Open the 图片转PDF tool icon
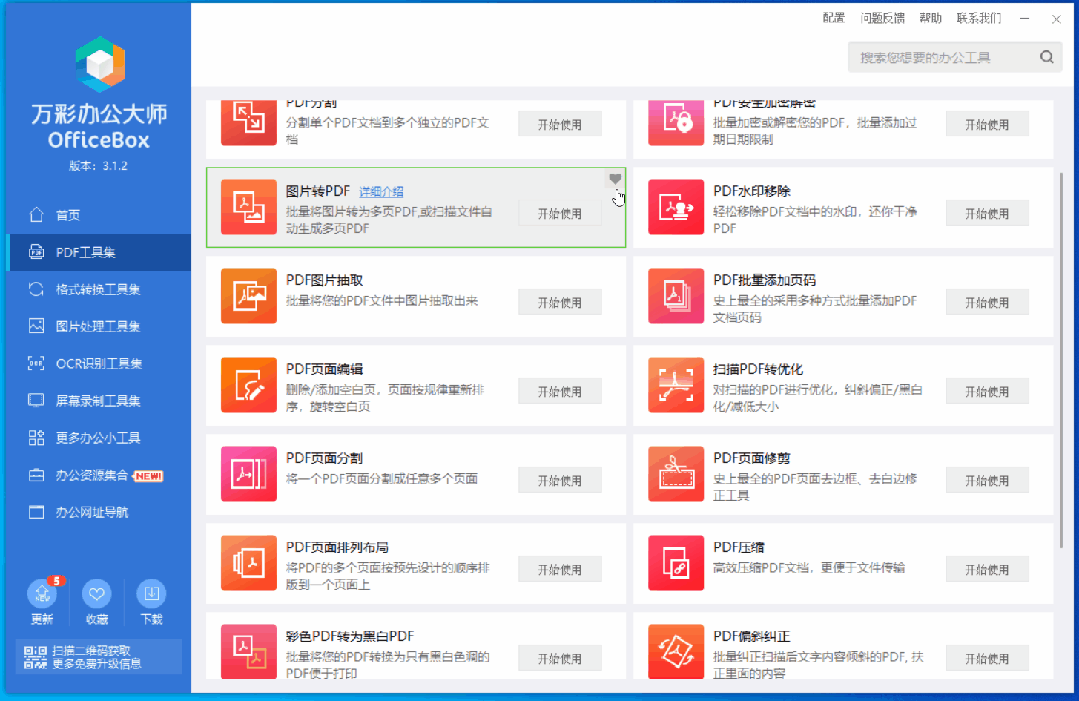This screenshot has height=701, width=1079. pos(248,207)
